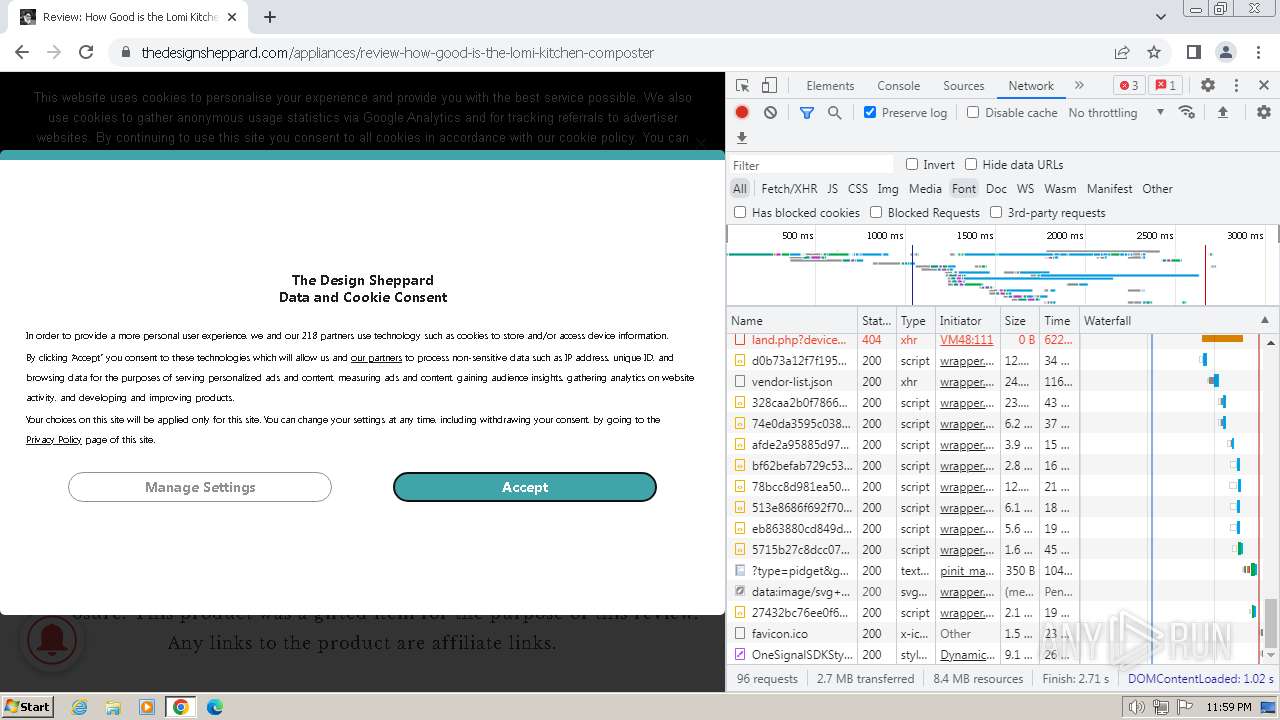The height and width of the screenshot is (720, 1280).
Task: Go back in browser history
Action: [x=22, y=52]
